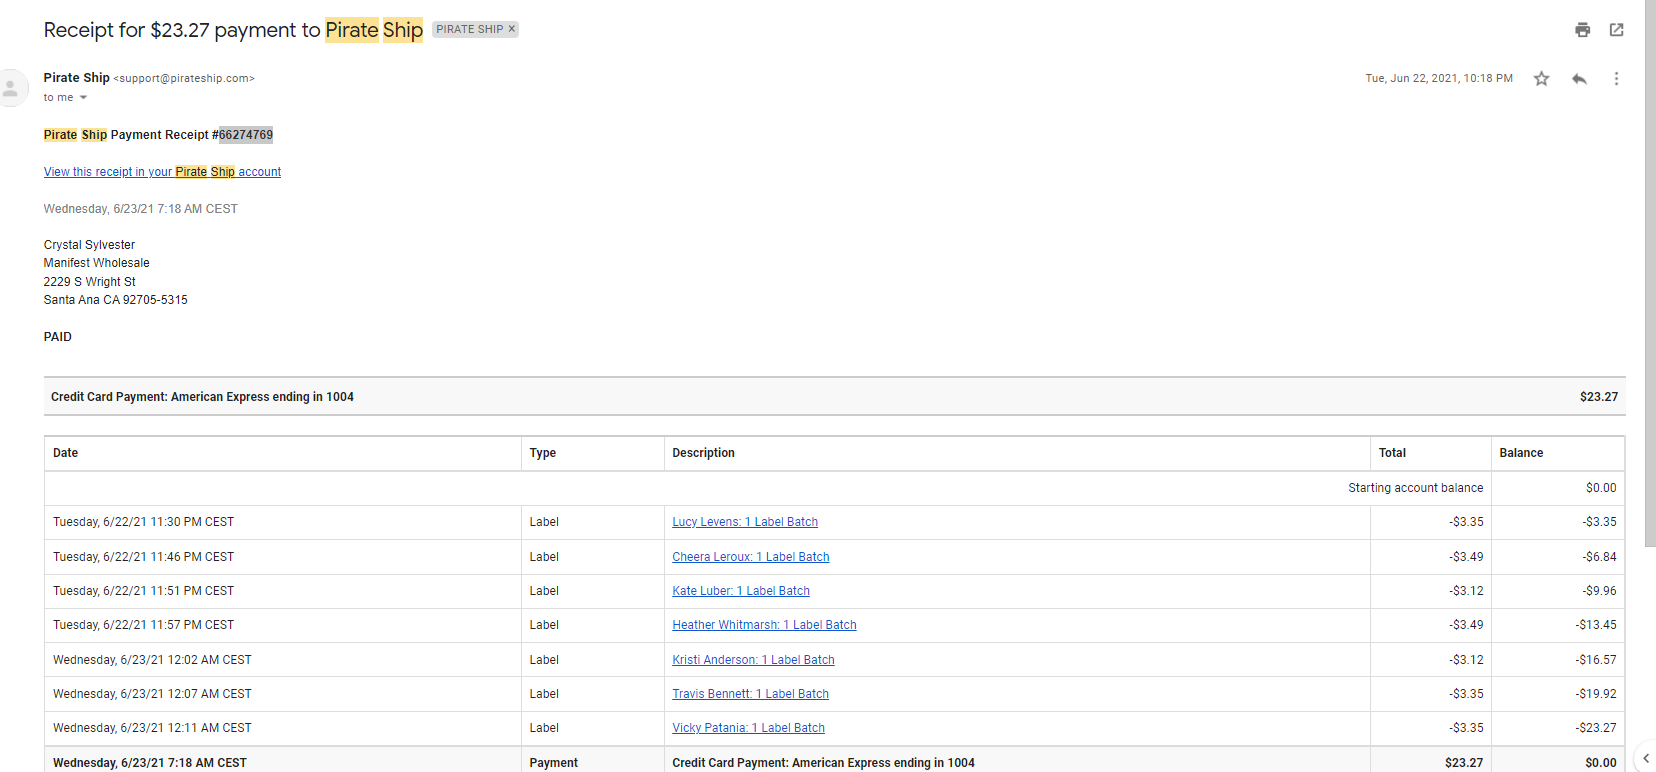
Task: Click the sender name Pirate Ship
Action: pos(77,78)
